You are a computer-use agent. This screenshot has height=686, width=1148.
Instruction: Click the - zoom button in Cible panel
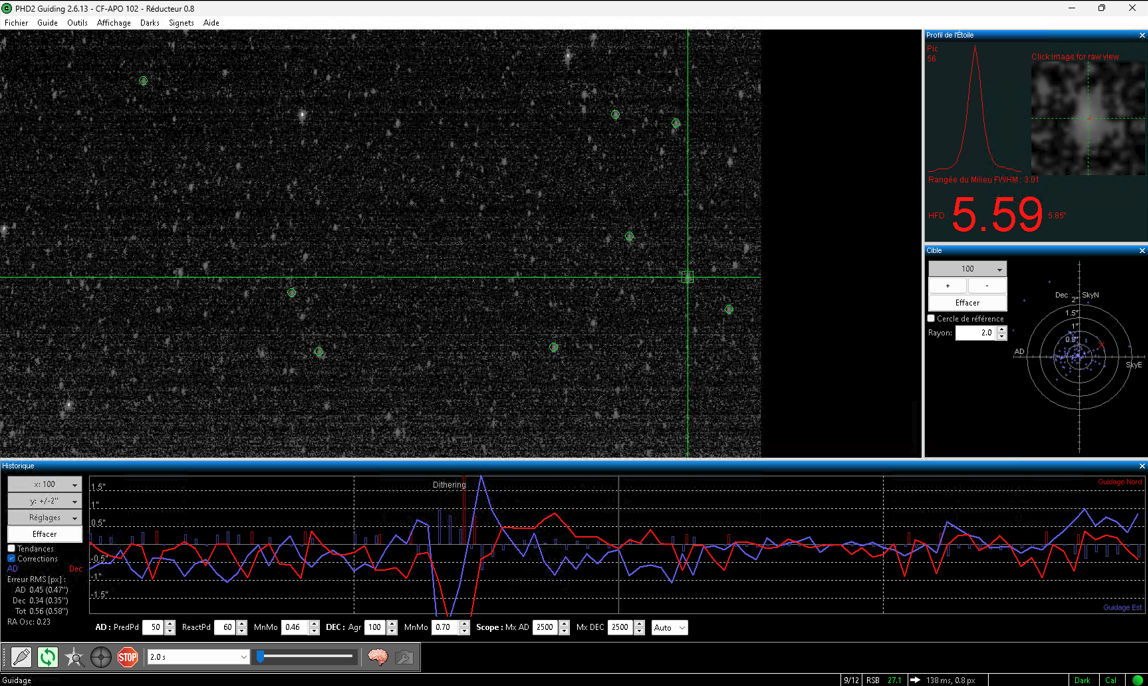coord(987,286)
